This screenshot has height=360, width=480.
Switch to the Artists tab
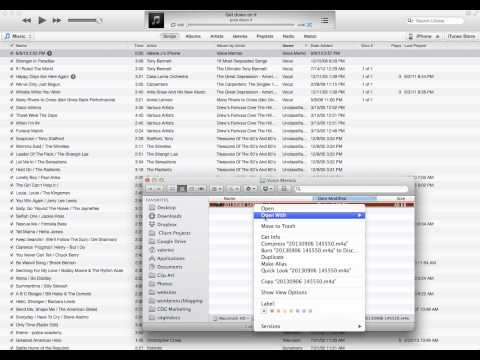(217, 36)
